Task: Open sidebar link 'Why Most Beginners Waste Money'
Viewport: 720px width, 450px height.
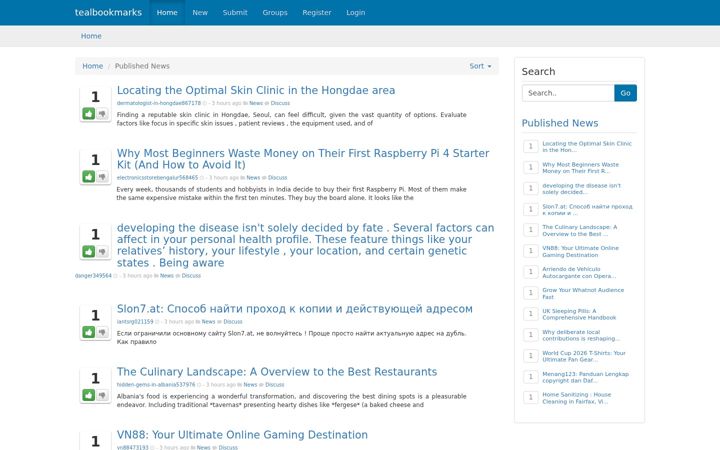Action: click(580, 168)
